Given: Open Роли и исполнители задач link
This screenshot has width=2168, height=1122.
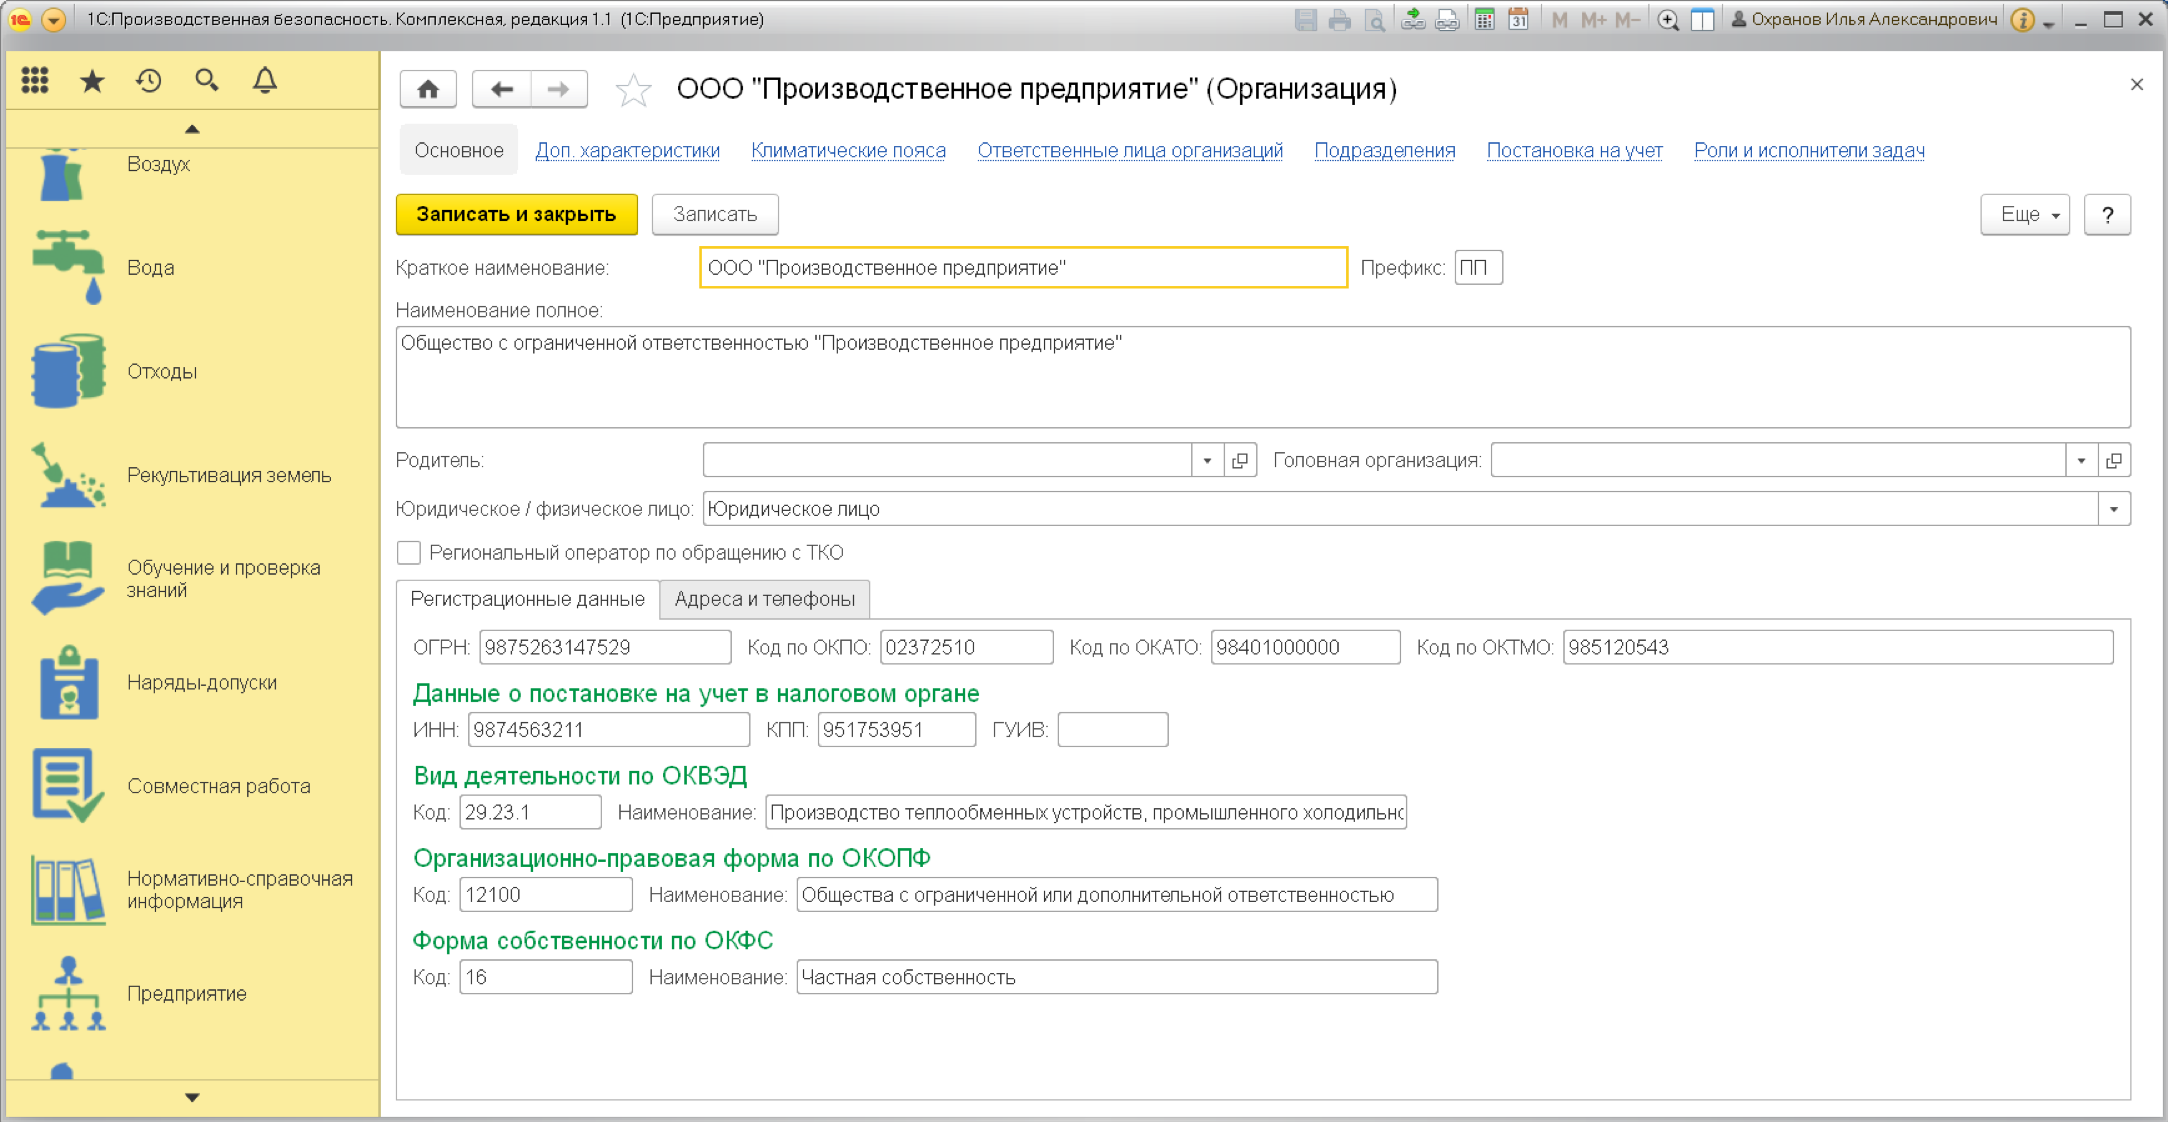Looking at the screenshot, I should coord(1809,150).
